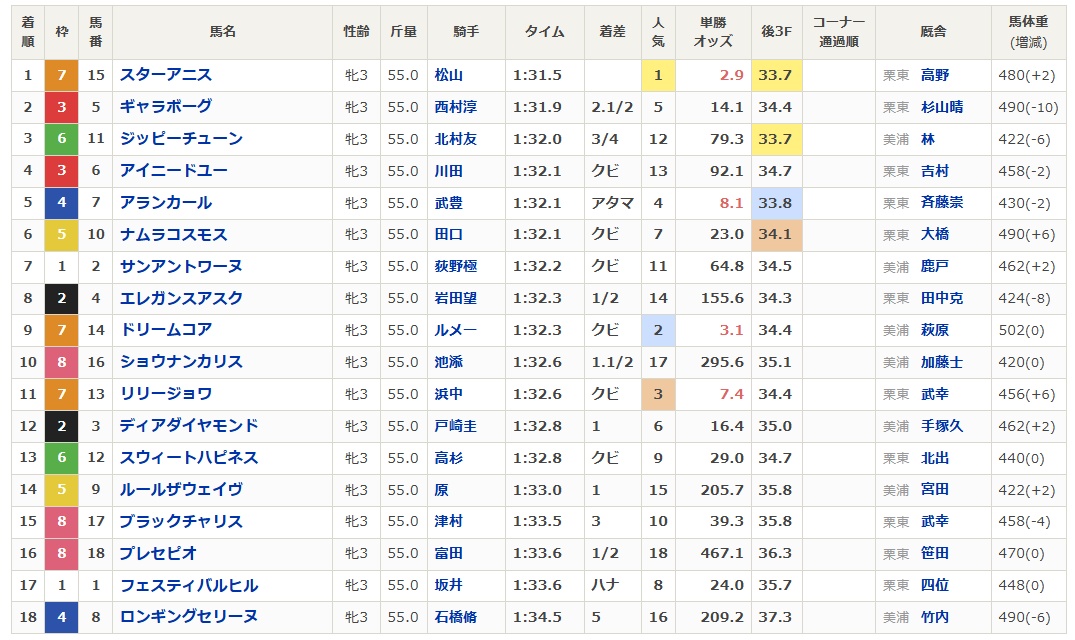Click jockey link 武豊

[449, 203]
